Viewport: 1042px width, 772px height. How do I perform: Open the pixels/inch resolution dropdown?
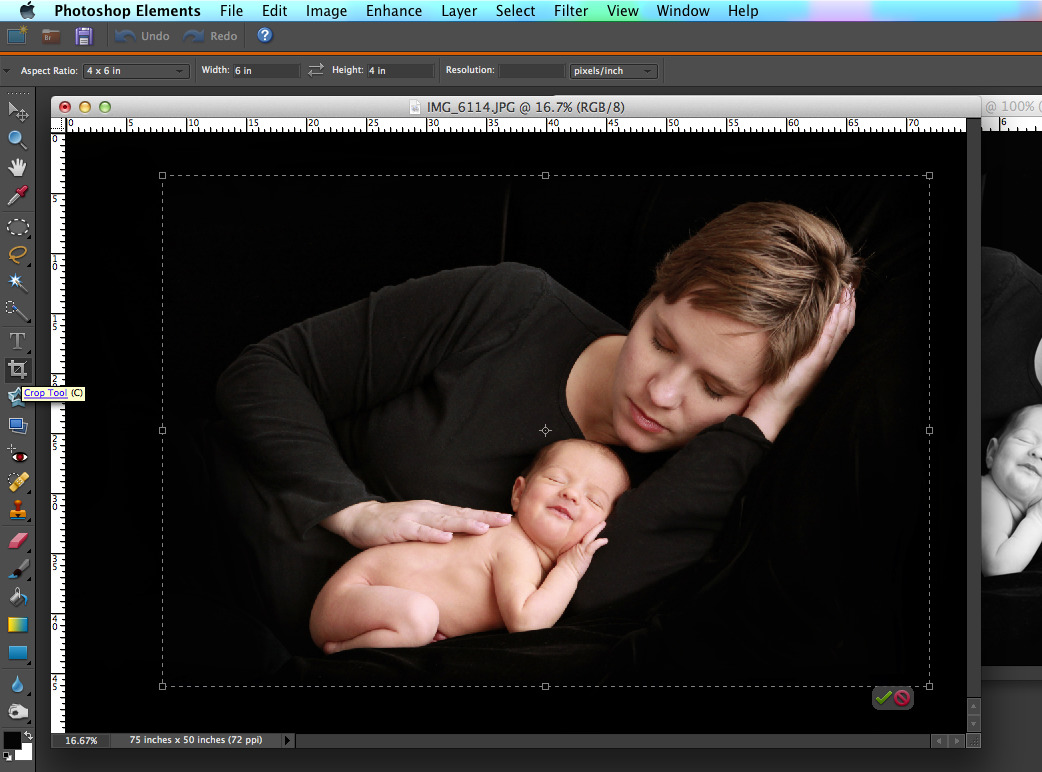(612, 71)
